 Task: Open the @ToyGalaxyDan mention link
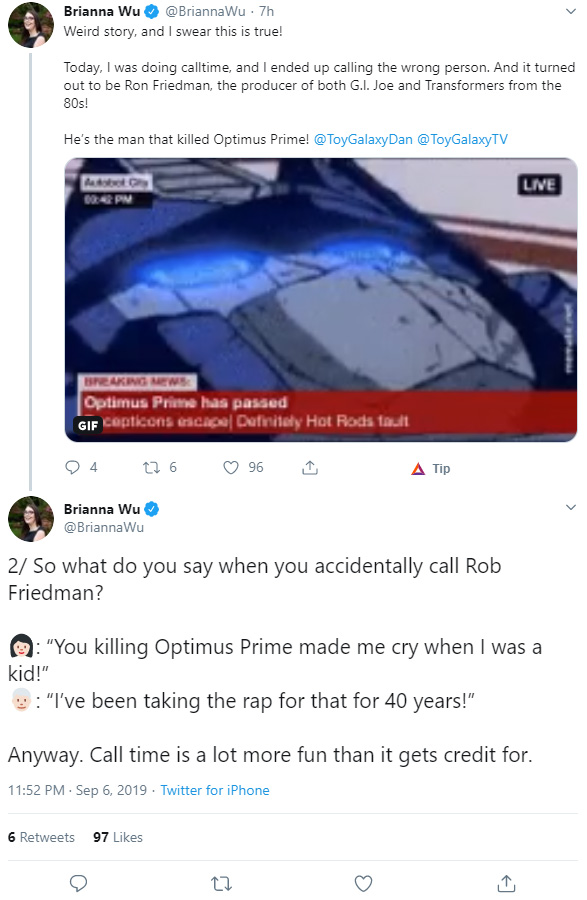363,139
